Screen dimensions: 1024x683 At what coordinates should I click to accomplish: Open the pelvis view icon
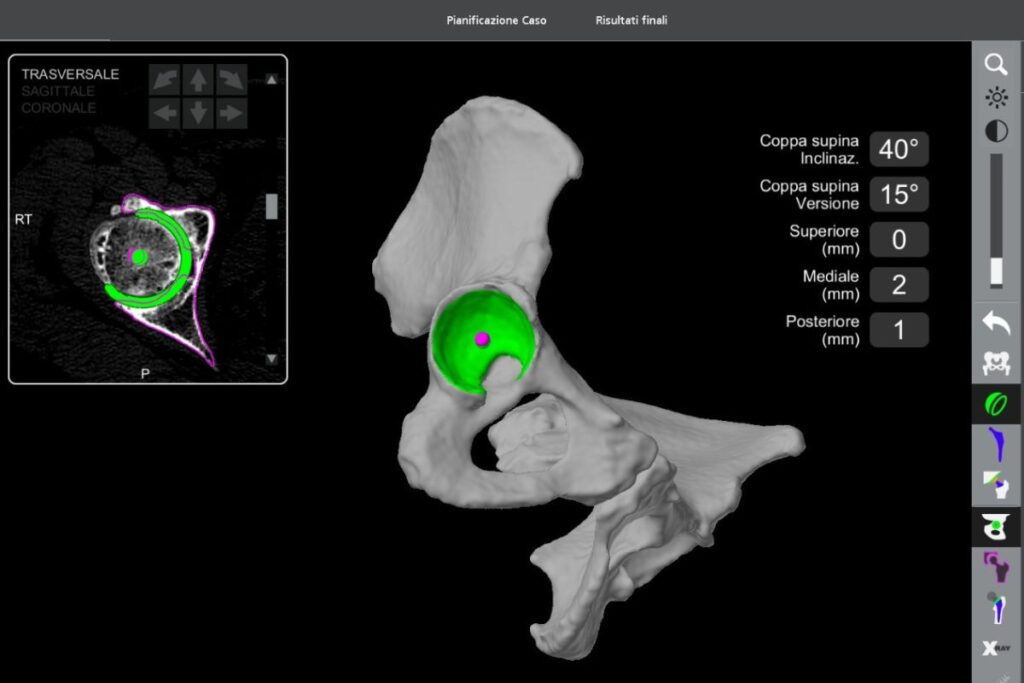coord(996,364)
